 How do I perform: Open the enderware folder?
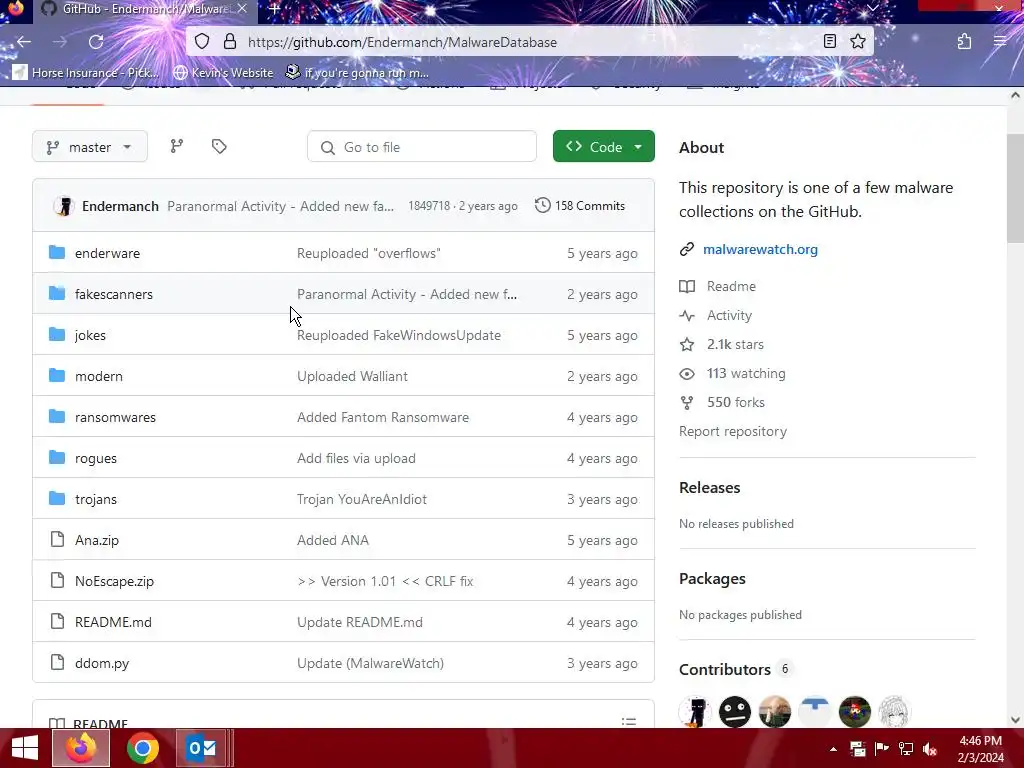tap(107, 253)
